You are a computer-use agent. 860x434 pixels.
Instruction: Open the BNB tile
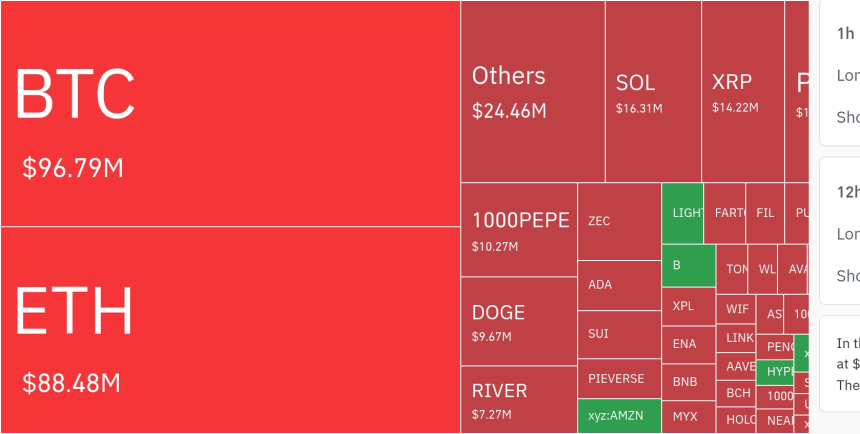(x=688, y=382)
